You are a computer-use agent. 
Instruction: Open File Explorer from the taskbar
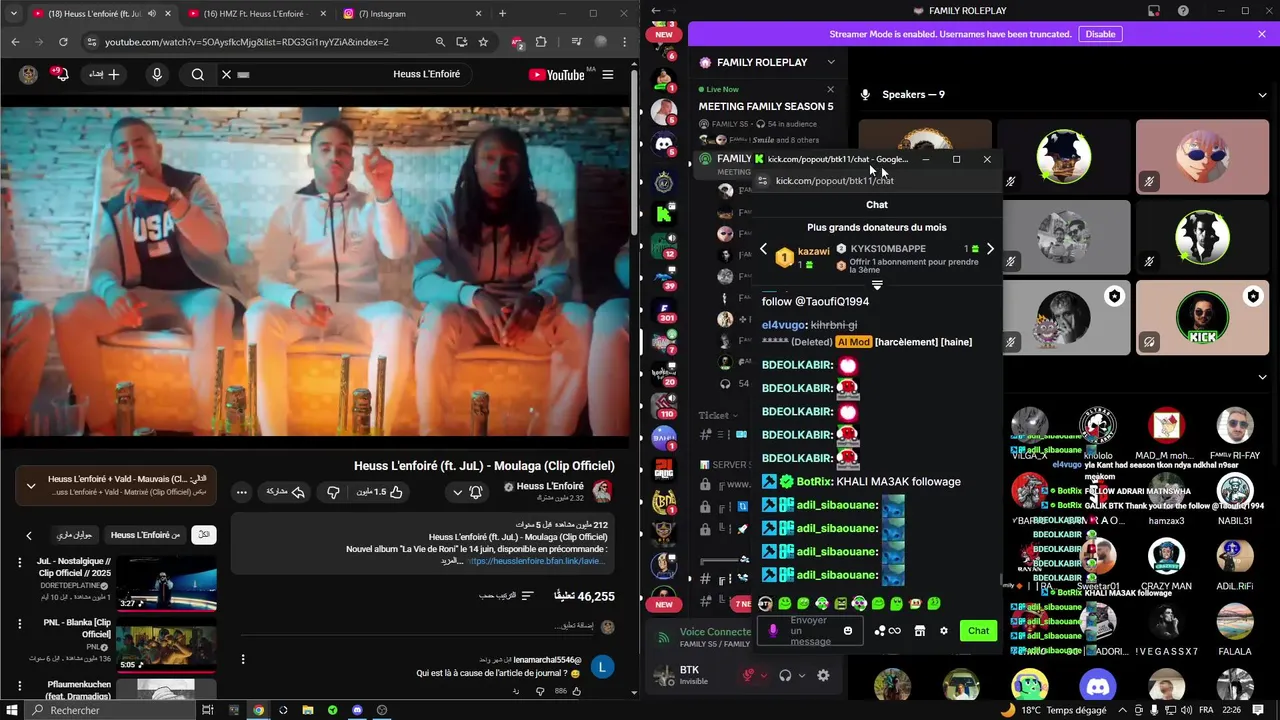pos(307,710)
